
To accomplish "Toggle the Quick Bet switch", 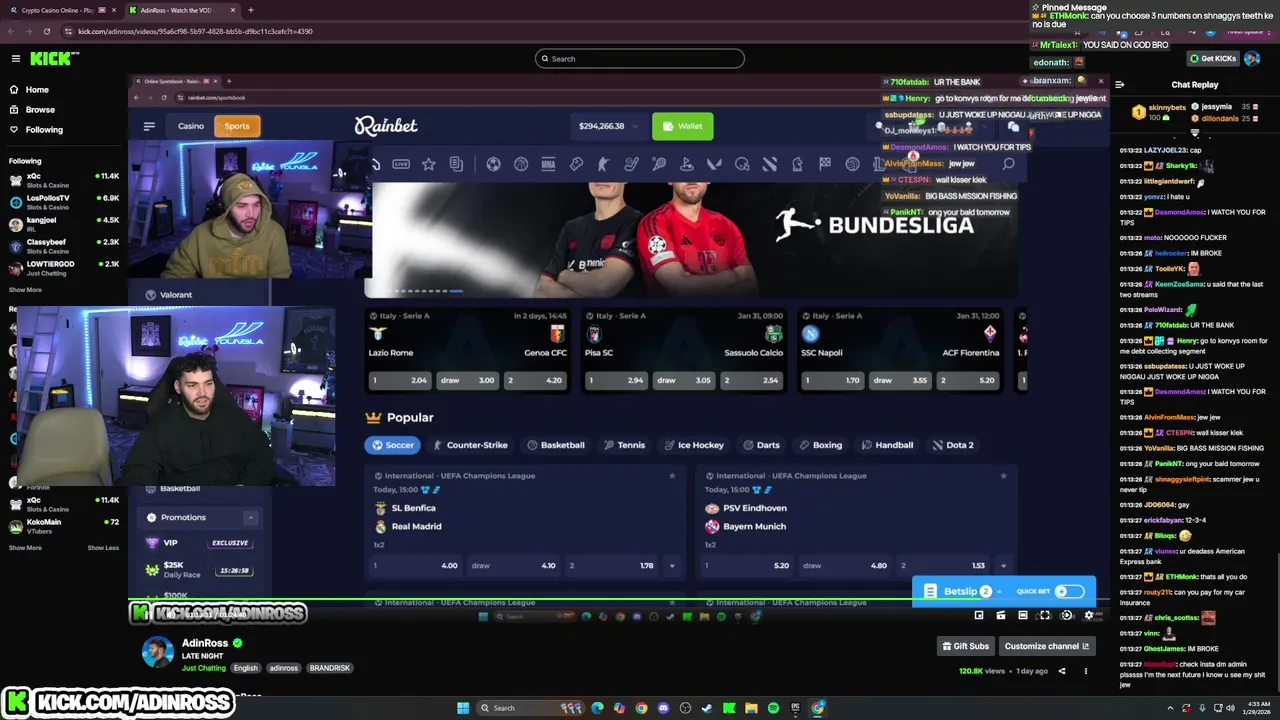I will coord(1069,591).
